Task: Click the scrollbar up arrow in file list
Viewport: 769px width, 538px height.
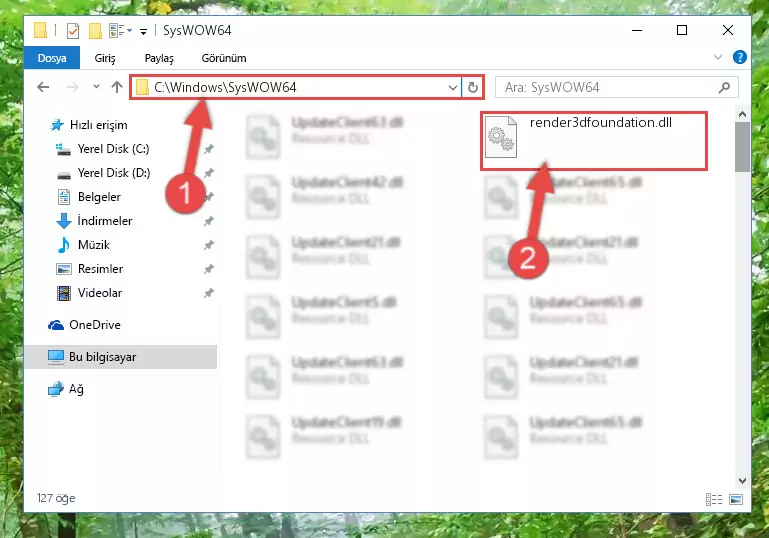Action: click(742, 114)
